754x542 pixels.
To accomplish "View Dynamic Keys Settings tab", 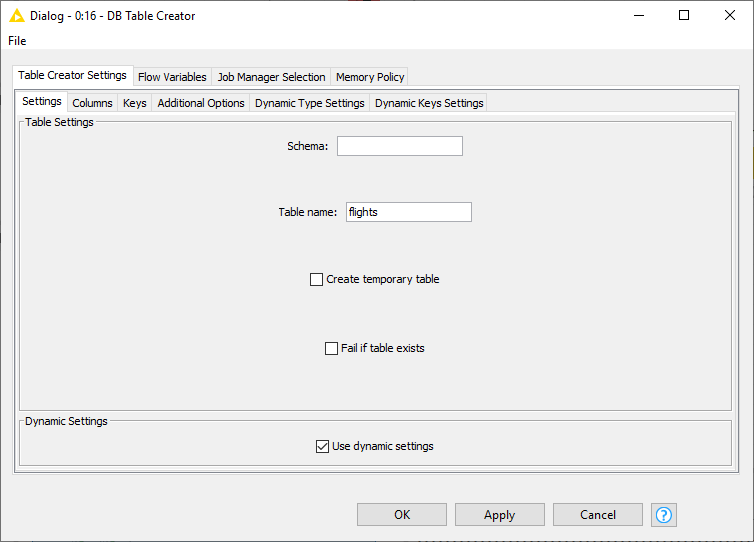I will pyautogui.click(x=429, y=103).
